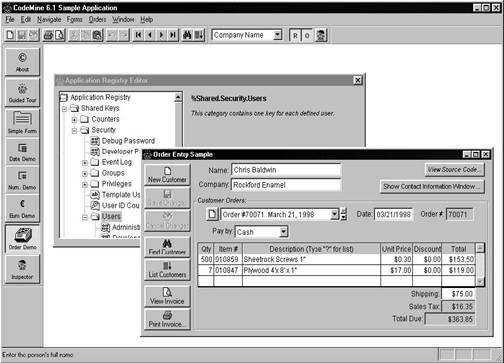Open the Edit menu
504x363 pixels.
[x=26, y=20]
